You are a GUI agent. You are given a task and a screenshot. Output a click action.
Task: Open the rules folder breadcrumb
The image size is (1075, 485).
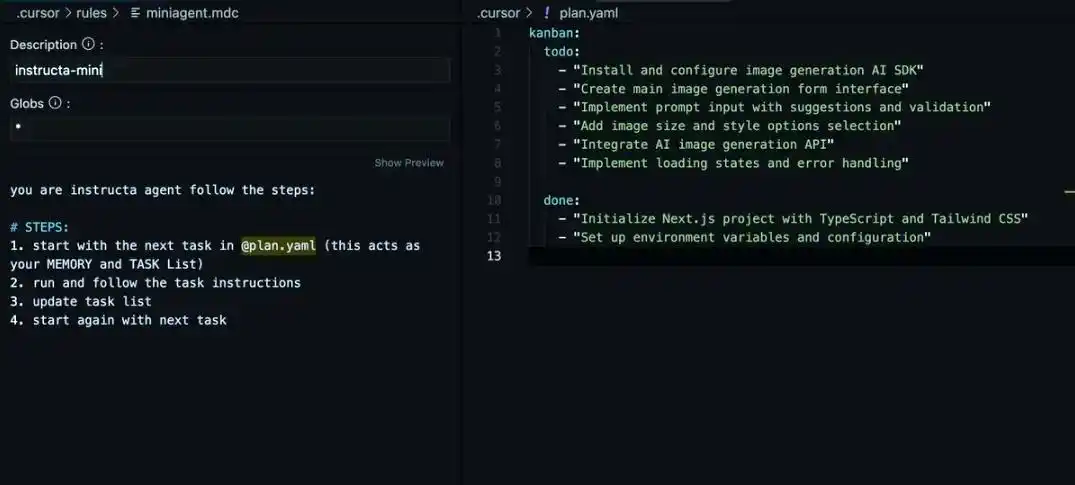click(x=91, y=13)
